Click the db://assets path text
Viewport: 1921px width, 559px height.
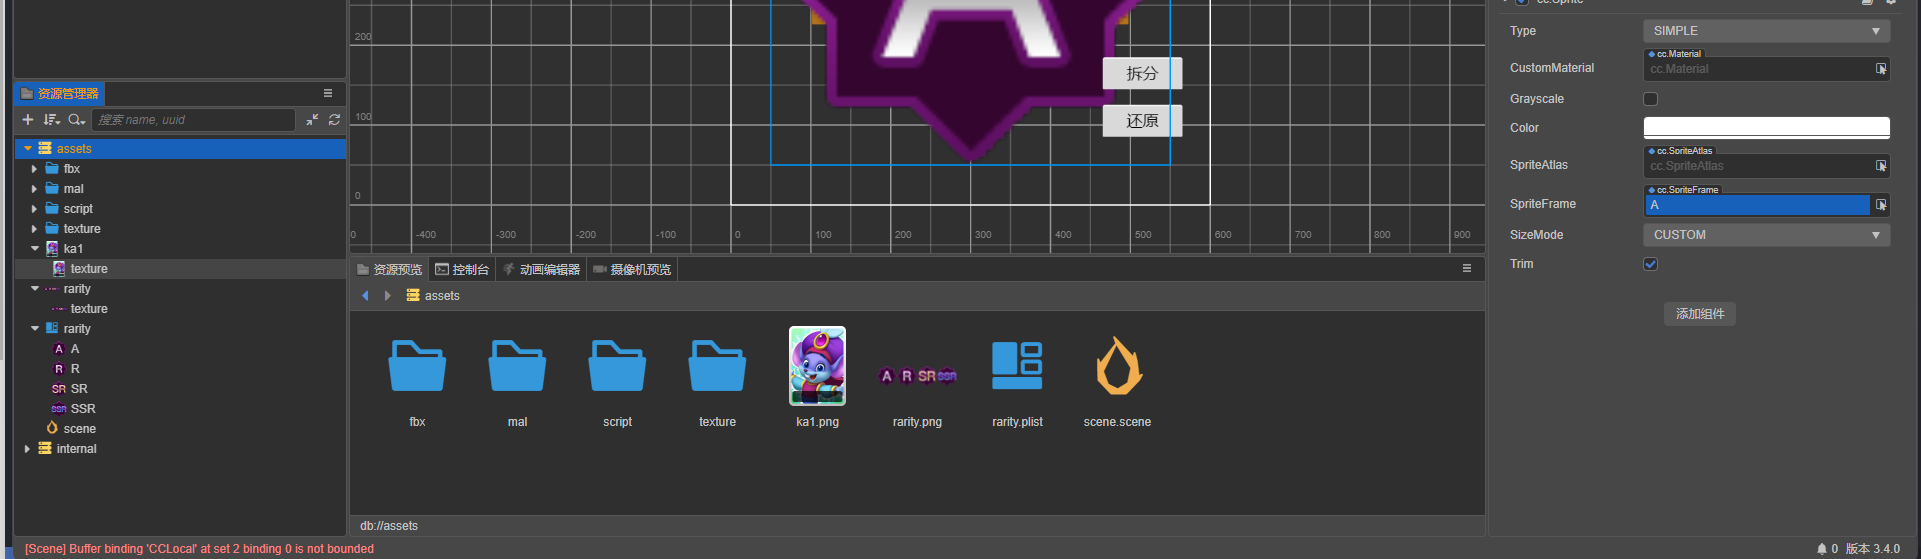pos(389,526)
